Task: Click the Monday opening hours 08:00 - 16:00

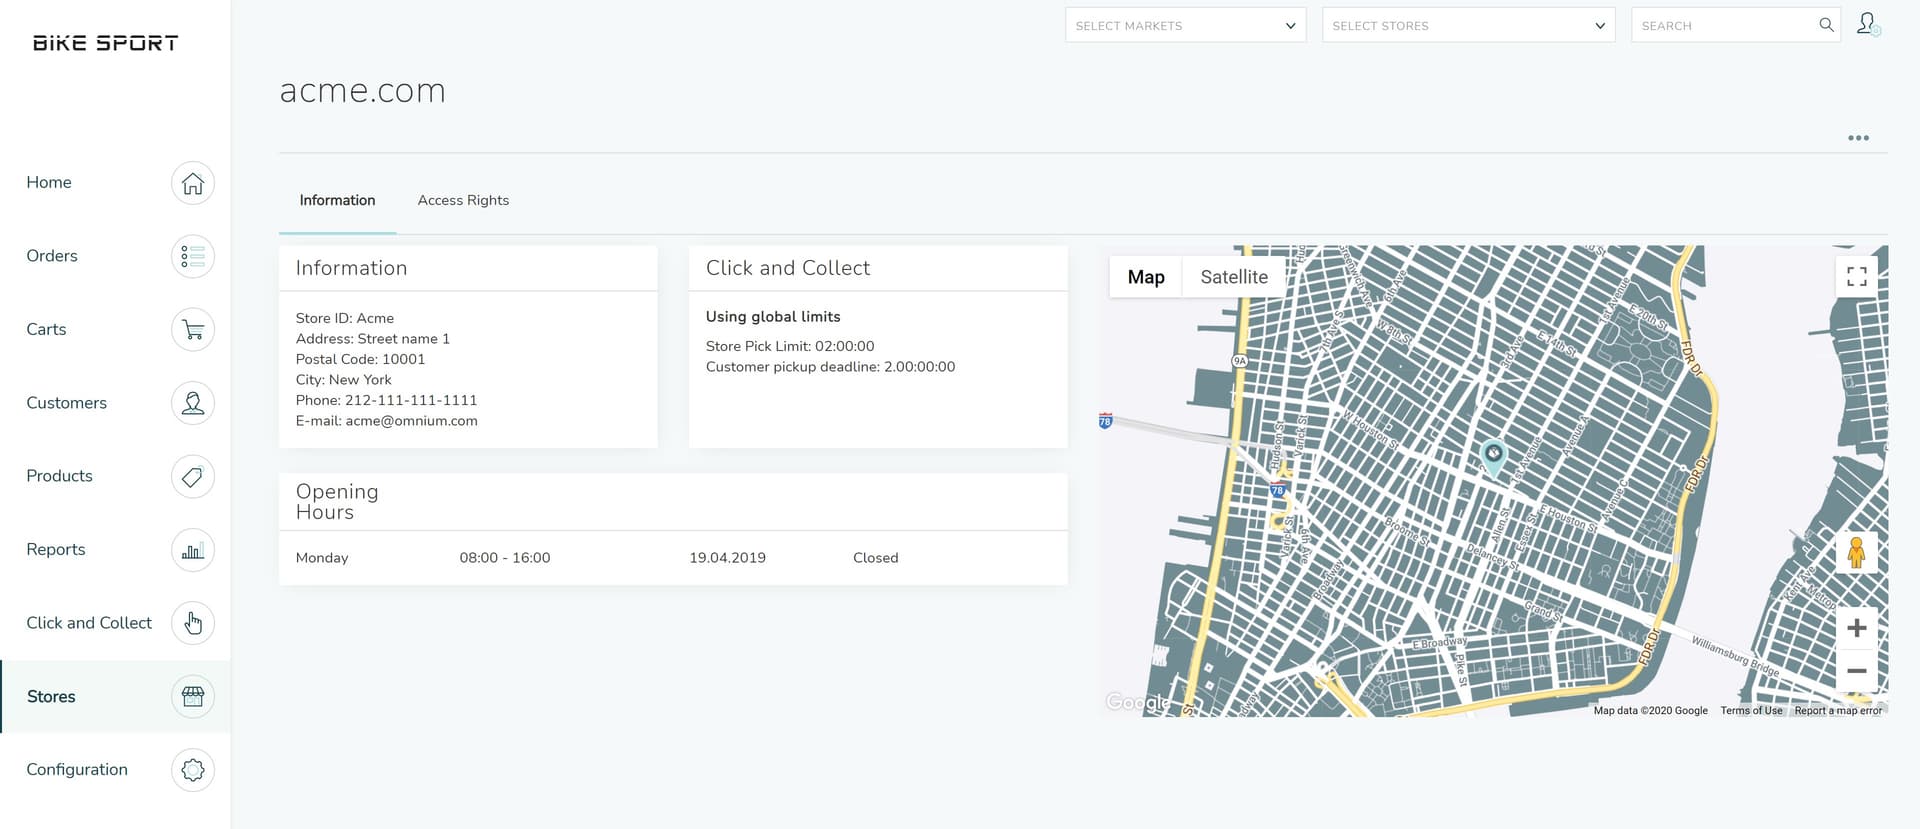Action: 505,558
